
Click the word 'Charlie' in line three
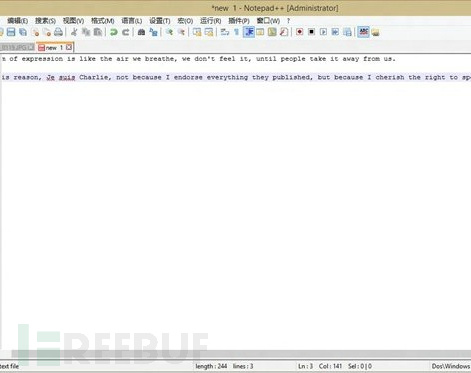[94, 77]
